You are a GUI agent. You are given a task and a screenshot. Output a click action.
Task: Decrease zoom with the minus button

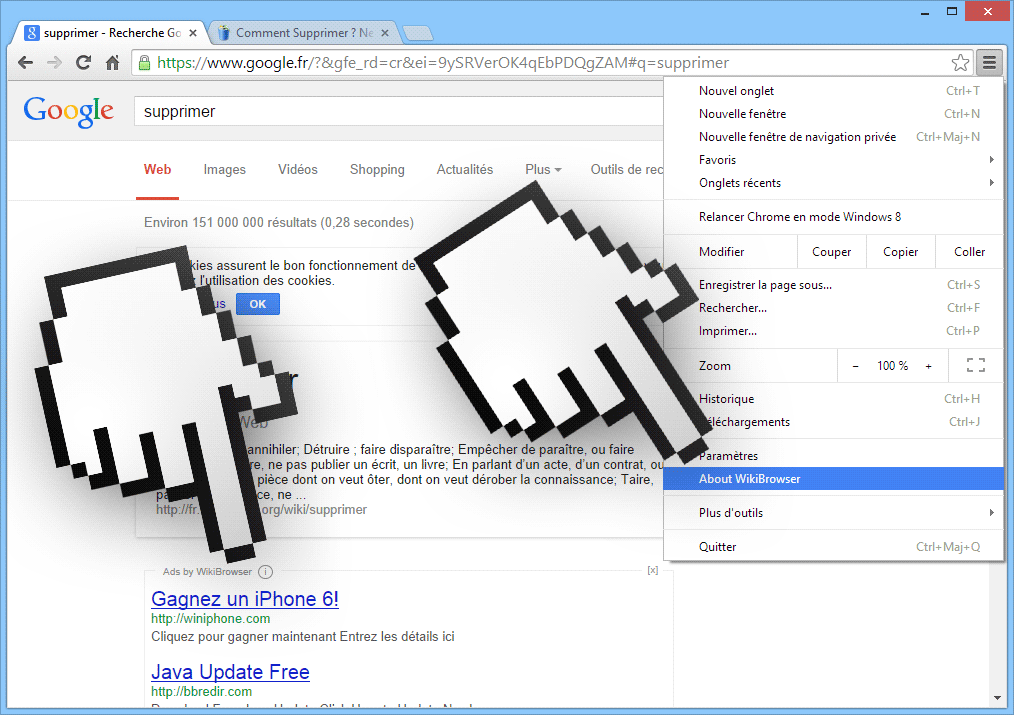855,366
